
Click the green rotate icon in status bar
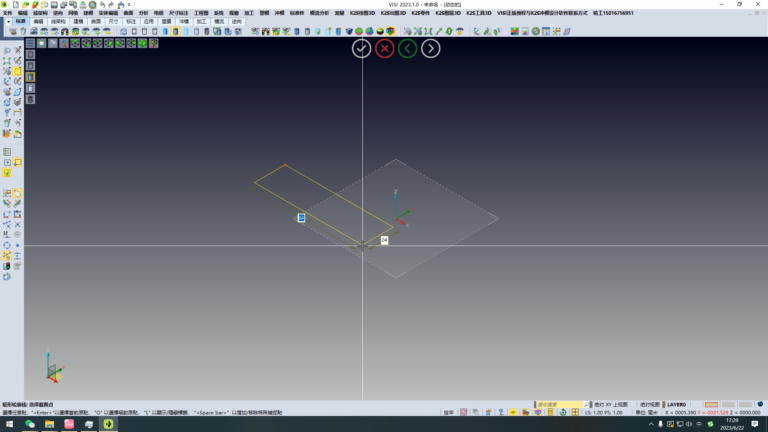tap(563, 412)
